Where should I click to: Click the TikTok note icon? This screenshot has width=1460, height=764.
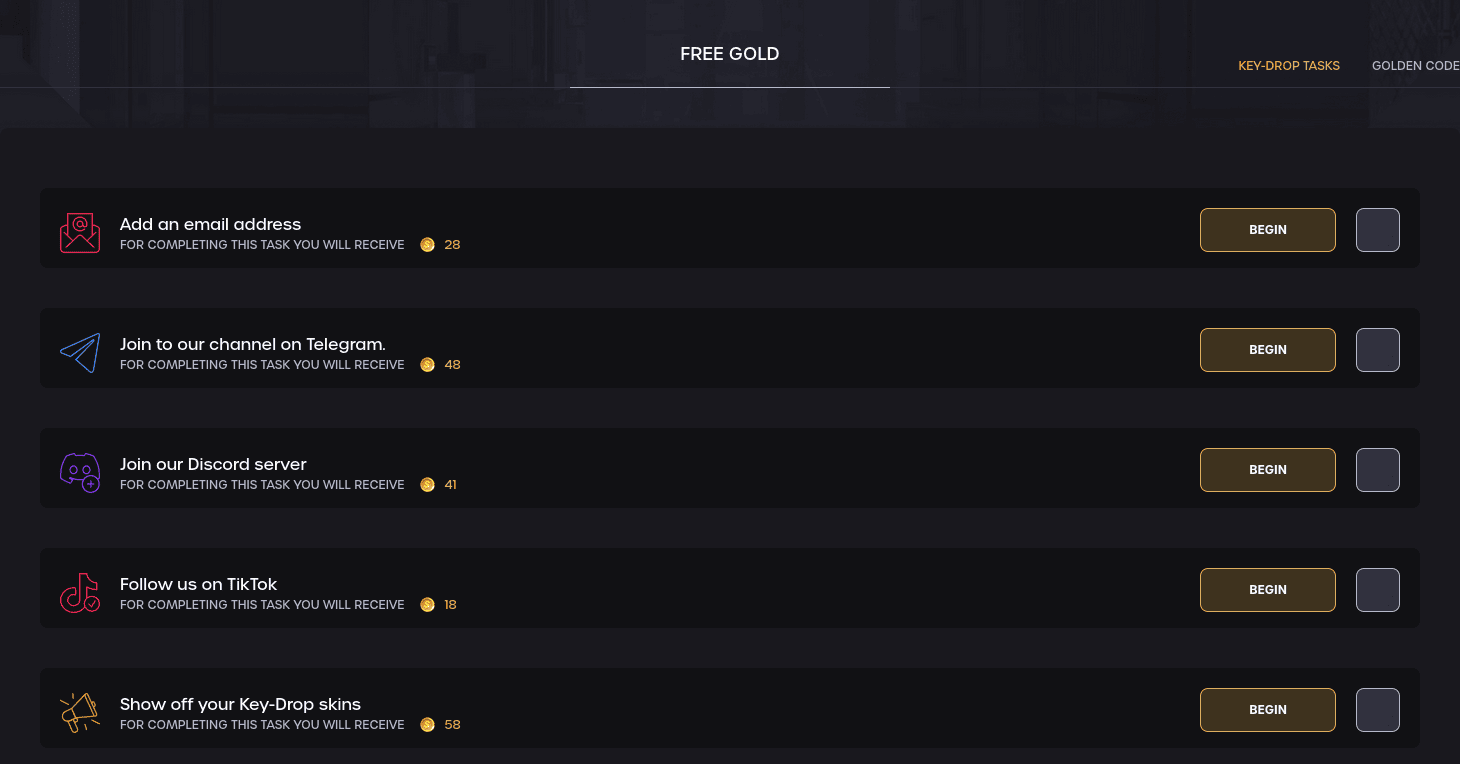click(x=80, y=593)
